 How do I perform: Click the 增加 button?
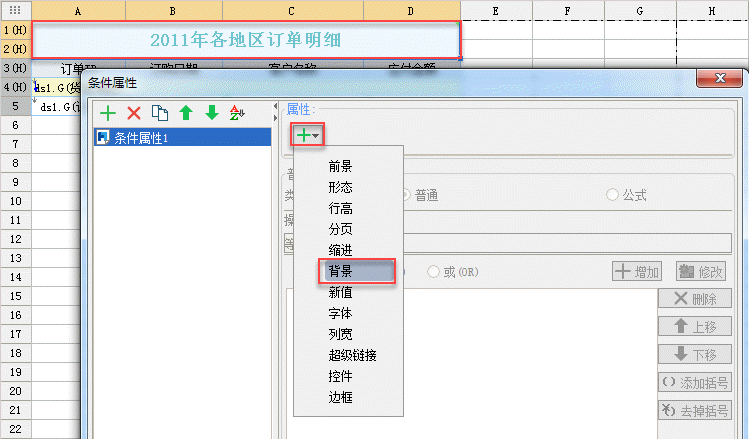[637, 272]
